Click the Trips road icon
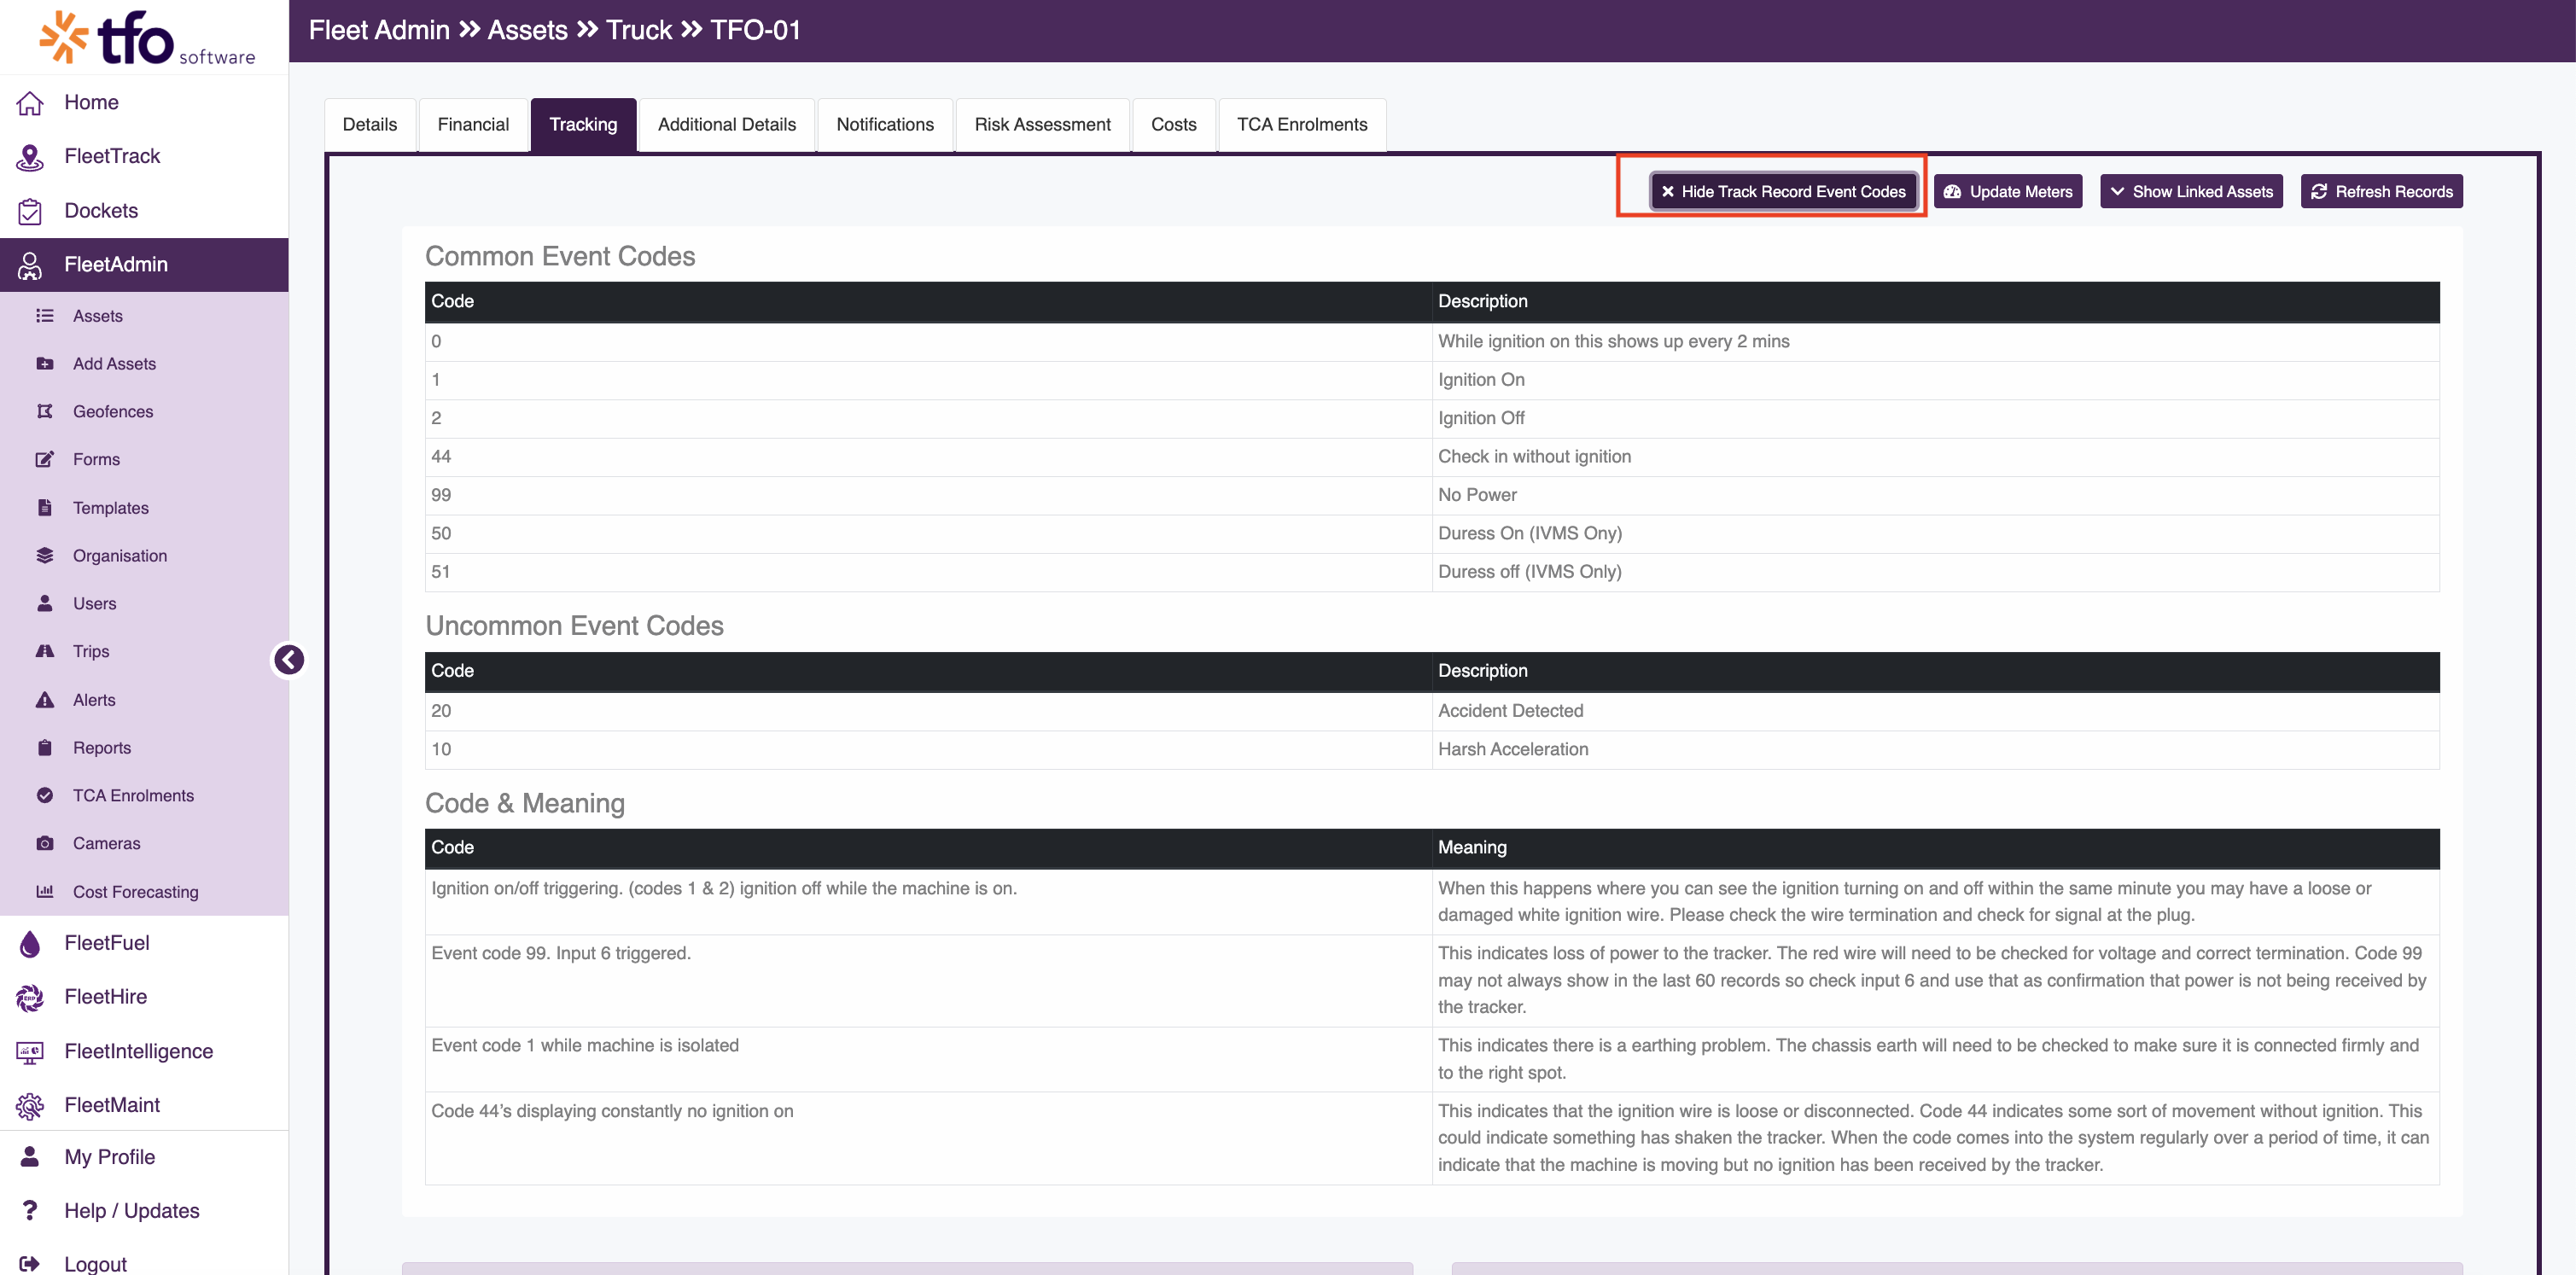 (x=45, y=651)
